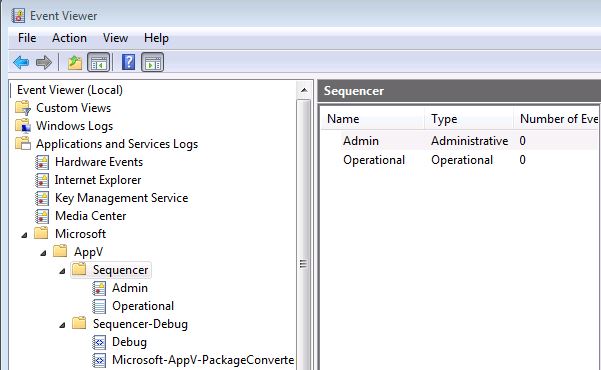Open the Help toolbar icon
The width and height of the screenshot is (601, 370).
point(128,62)
